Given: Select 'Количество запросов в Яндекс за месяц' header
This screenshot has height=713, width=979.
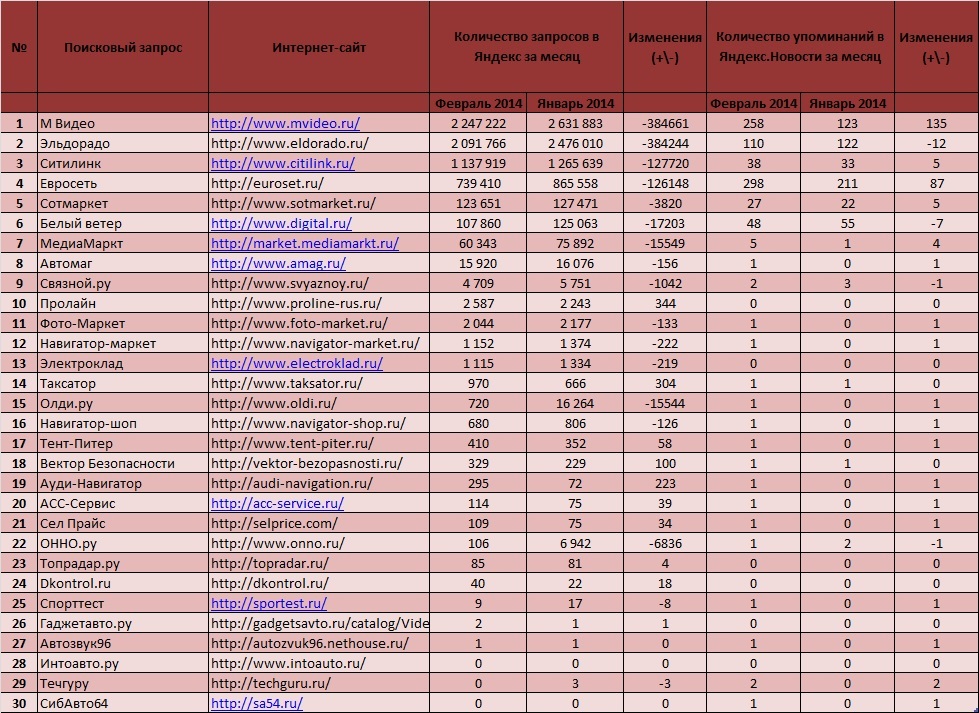Looking at the screenshot, I should [526, 47].
